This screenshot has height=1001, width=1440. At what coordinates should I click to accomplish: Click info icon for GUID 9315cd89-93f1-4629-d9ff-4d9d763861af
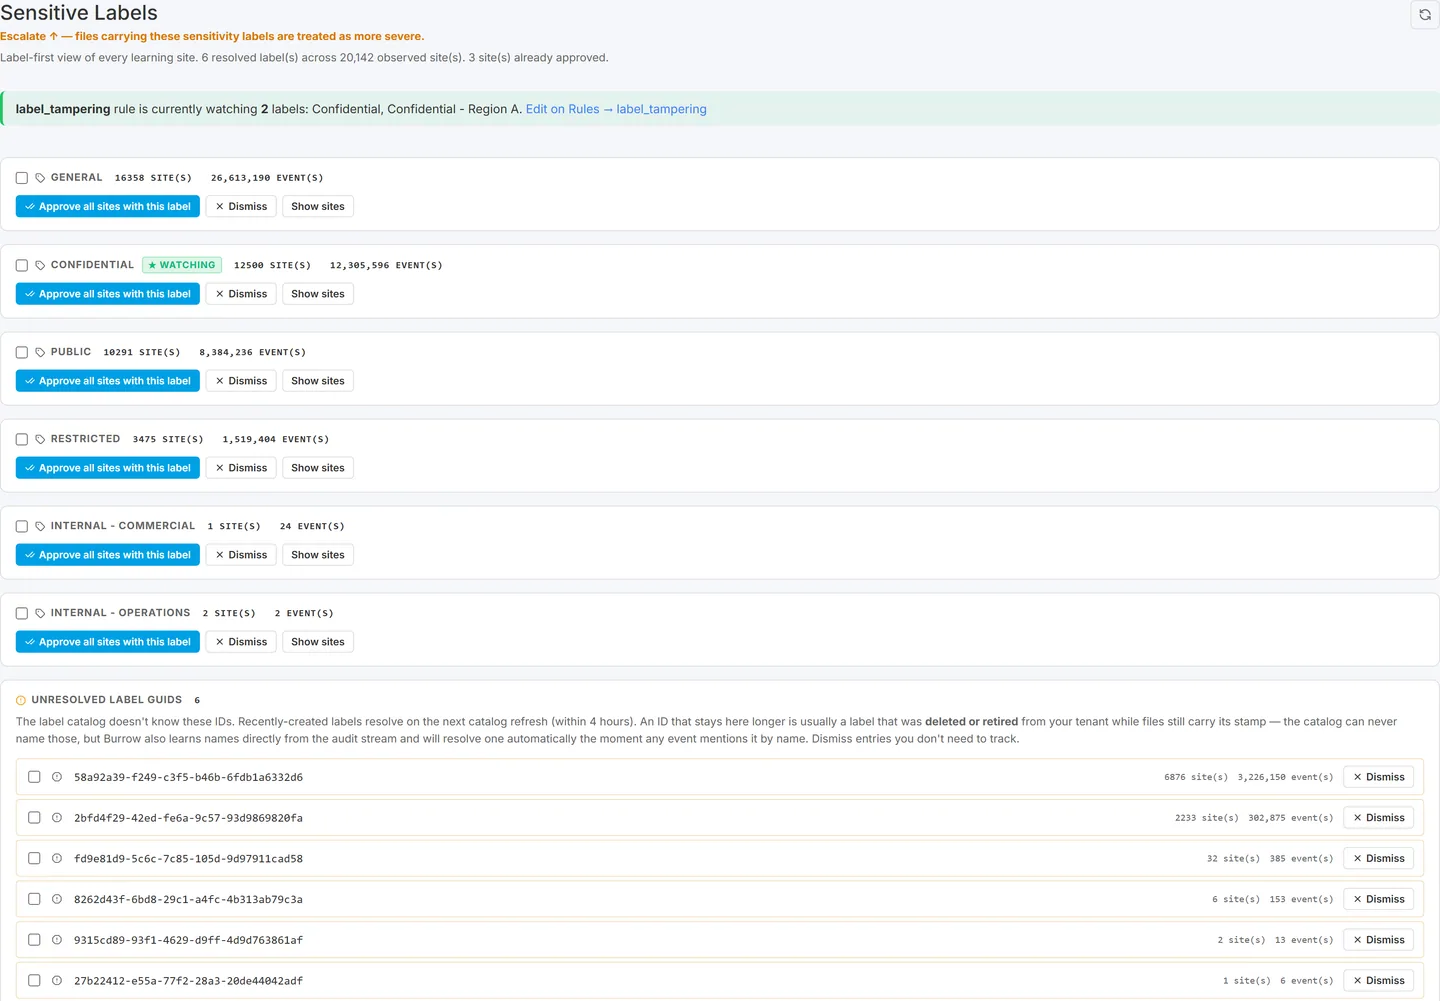(x=57, y=940)
